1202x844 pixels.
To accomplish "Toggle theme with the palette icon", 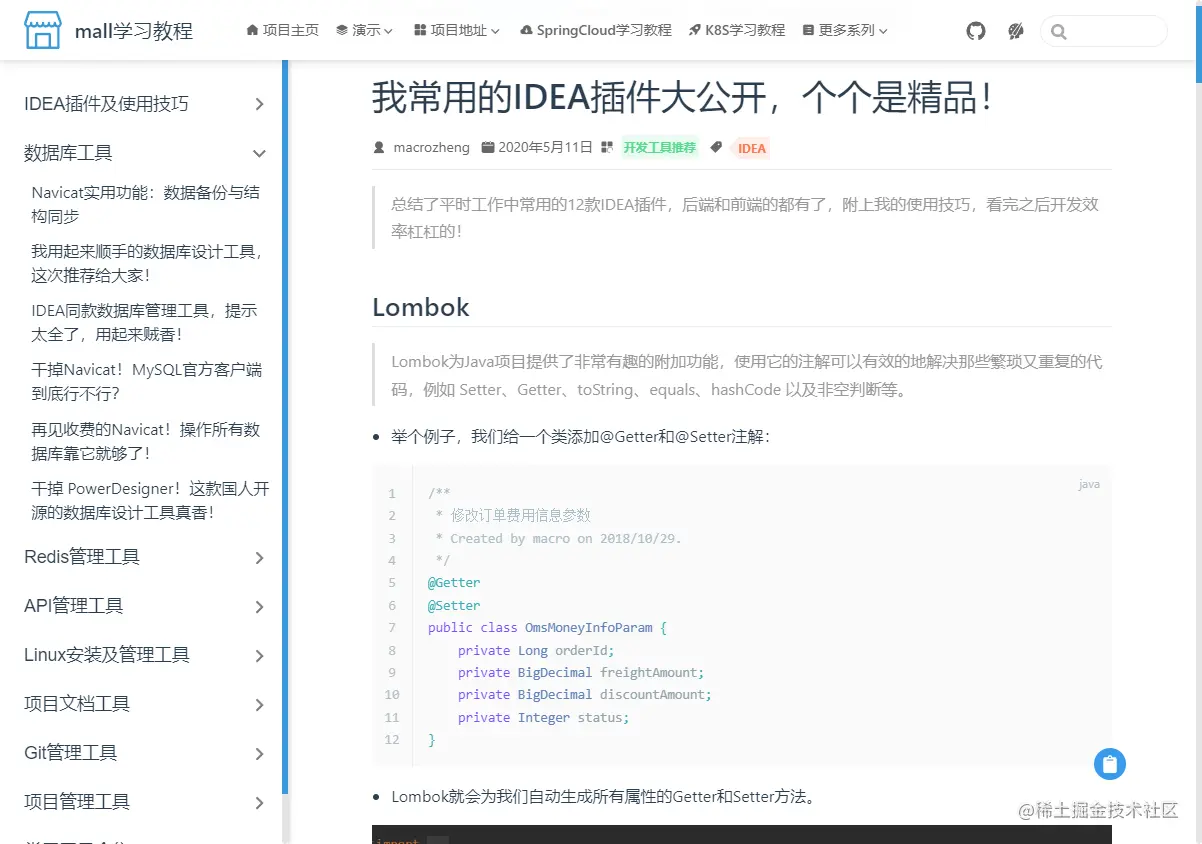I will pyautogui.click(x=1016, y=31).
